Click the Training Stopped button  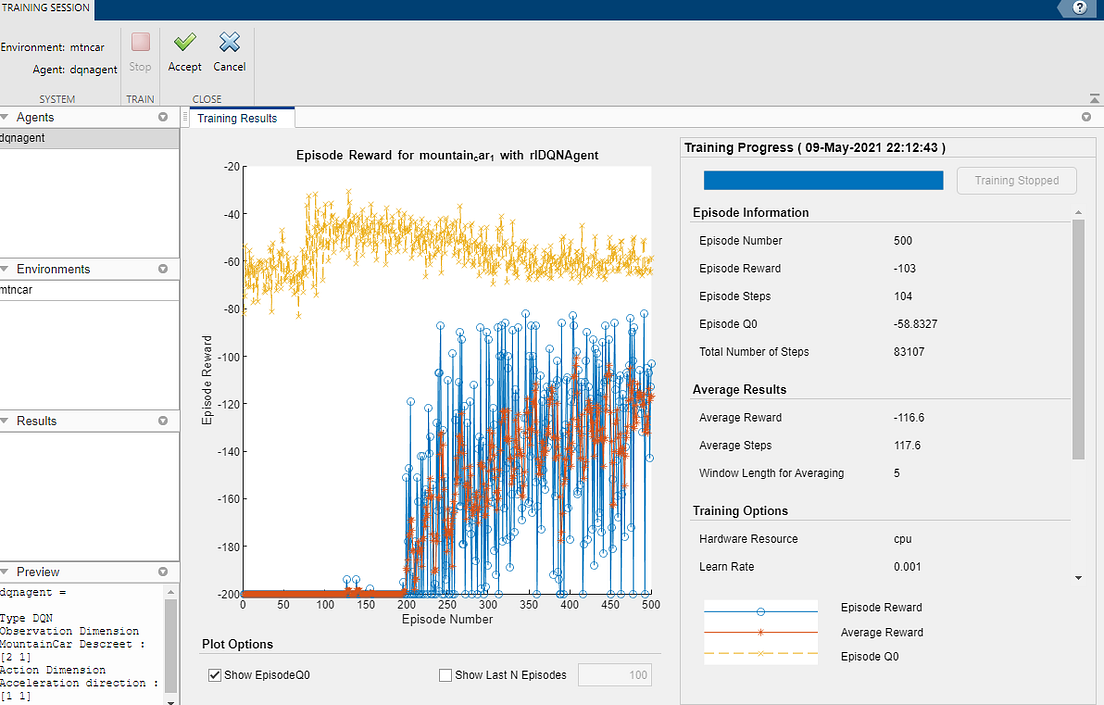tap(1016, 180)
